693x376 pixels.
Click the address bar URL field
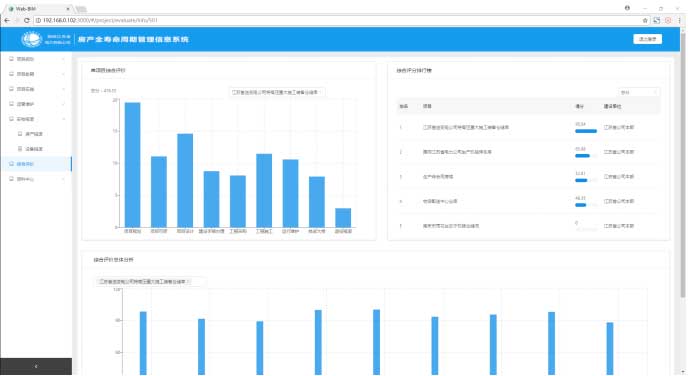click(x=336, y=20)
